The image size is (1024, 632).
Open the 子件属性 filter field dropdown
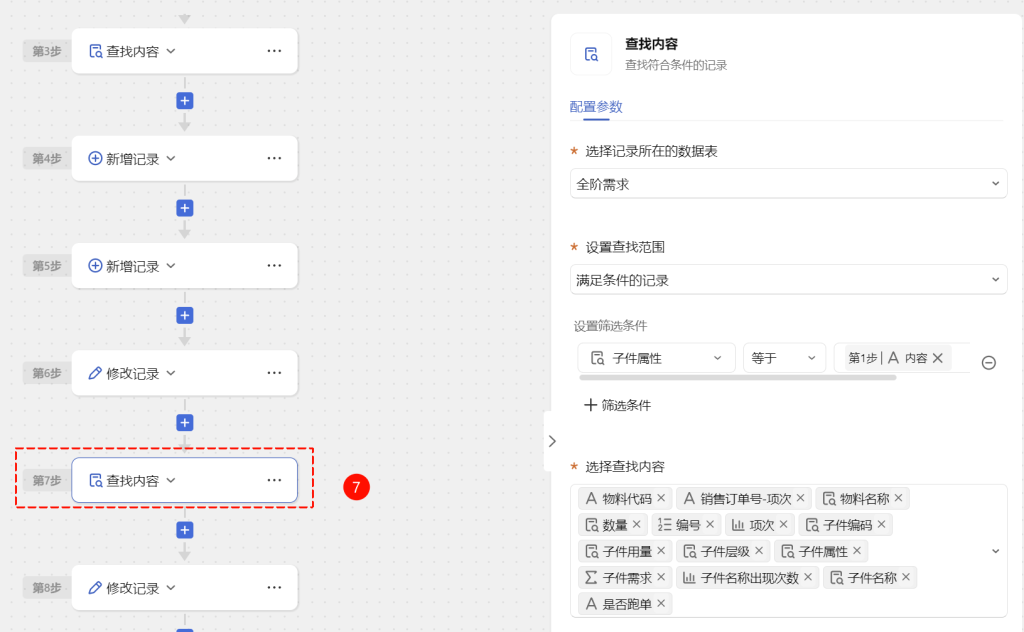click(x=656, y=358)
